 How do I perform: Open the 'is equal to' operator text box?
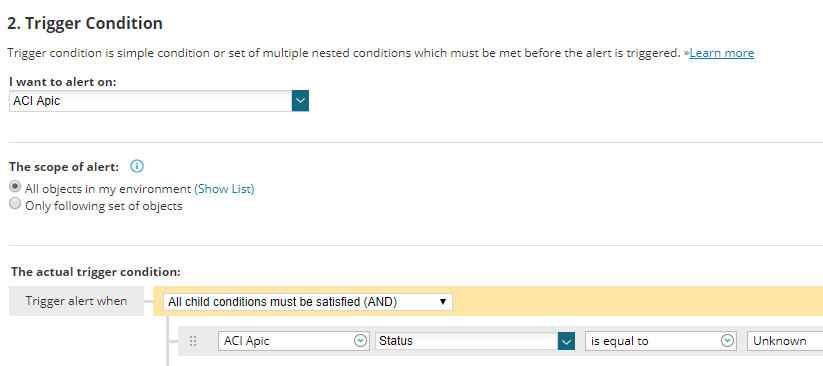(659, 341)
